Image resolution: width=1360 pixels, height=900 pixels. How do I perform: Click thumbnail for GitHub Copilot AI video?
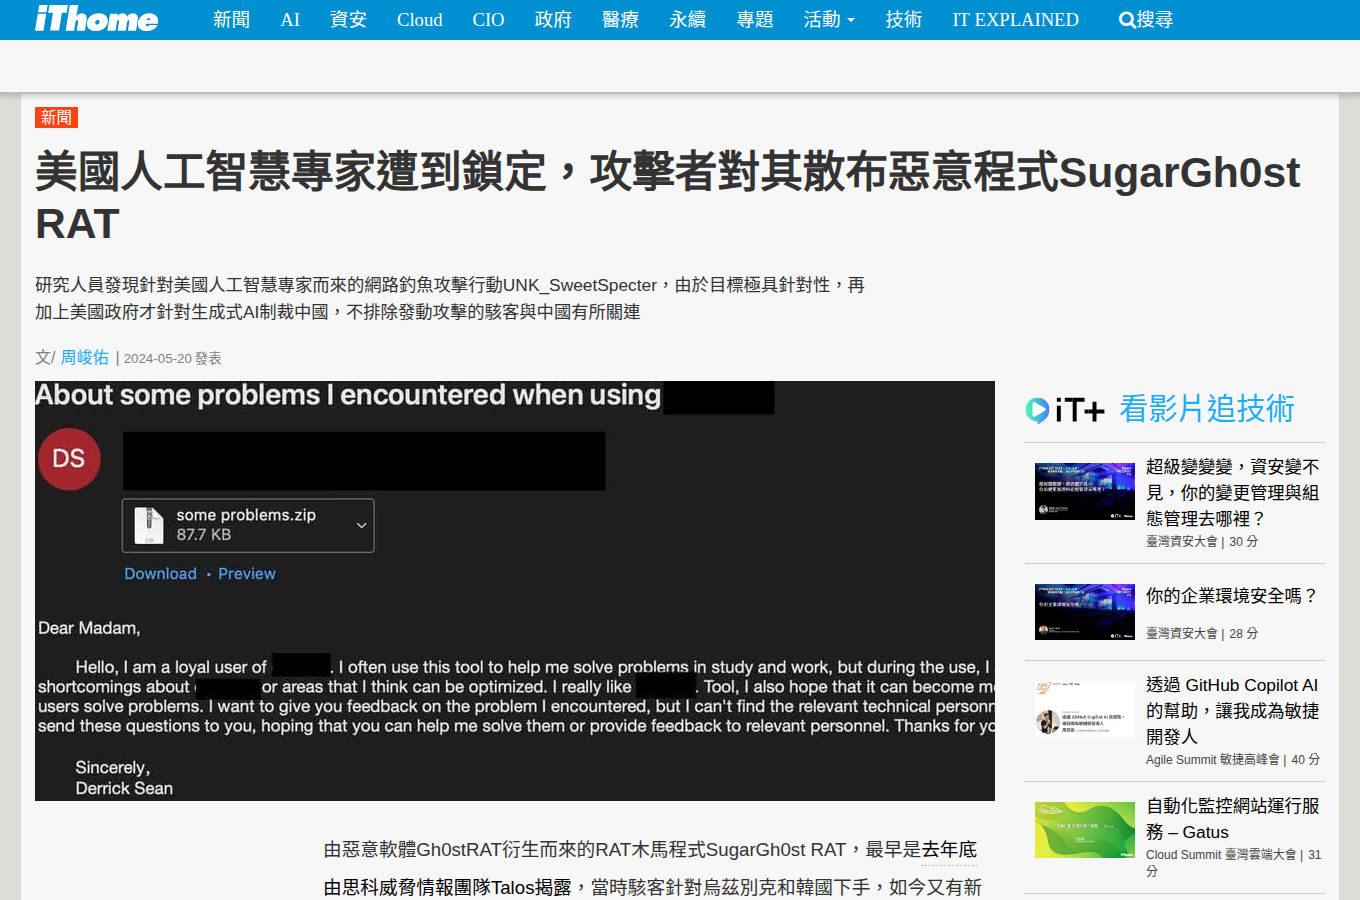pyautogui.click(x=1085, y=708)
